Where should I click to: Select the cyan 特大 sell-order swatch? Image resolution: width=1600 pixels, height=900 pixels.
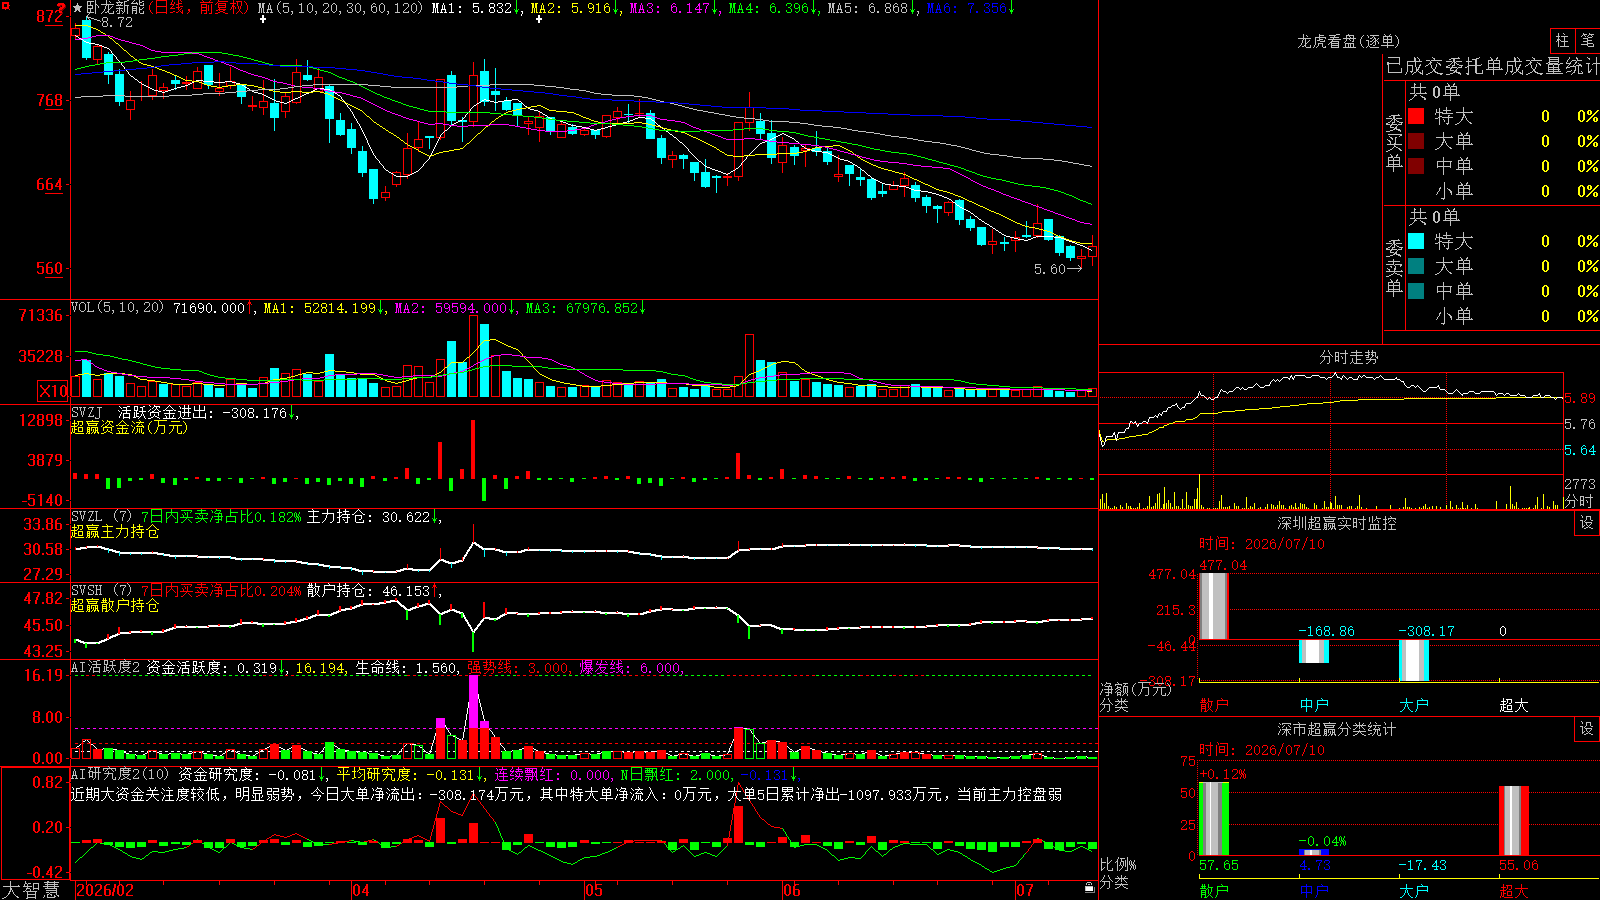pos(1416,241)
